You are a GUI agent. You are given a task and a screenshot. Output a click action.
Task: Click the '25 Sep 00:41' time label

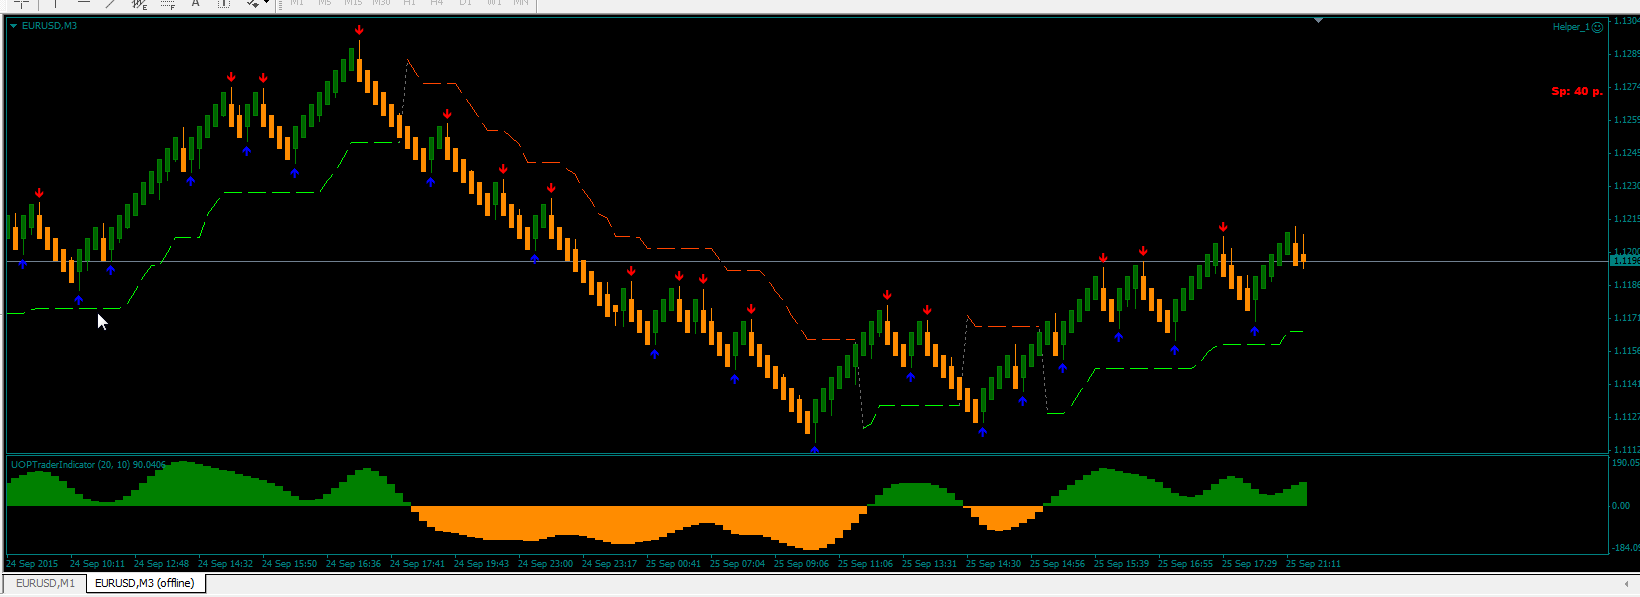(673, 564)
